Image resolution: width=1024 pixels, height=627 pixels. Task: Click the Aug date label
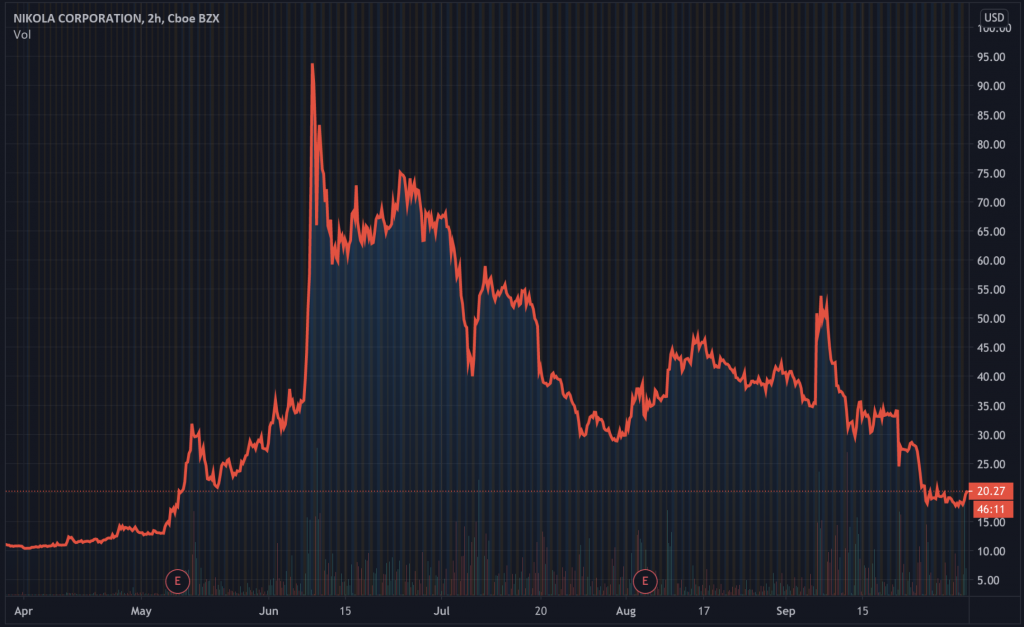click(x=626, y=611)
